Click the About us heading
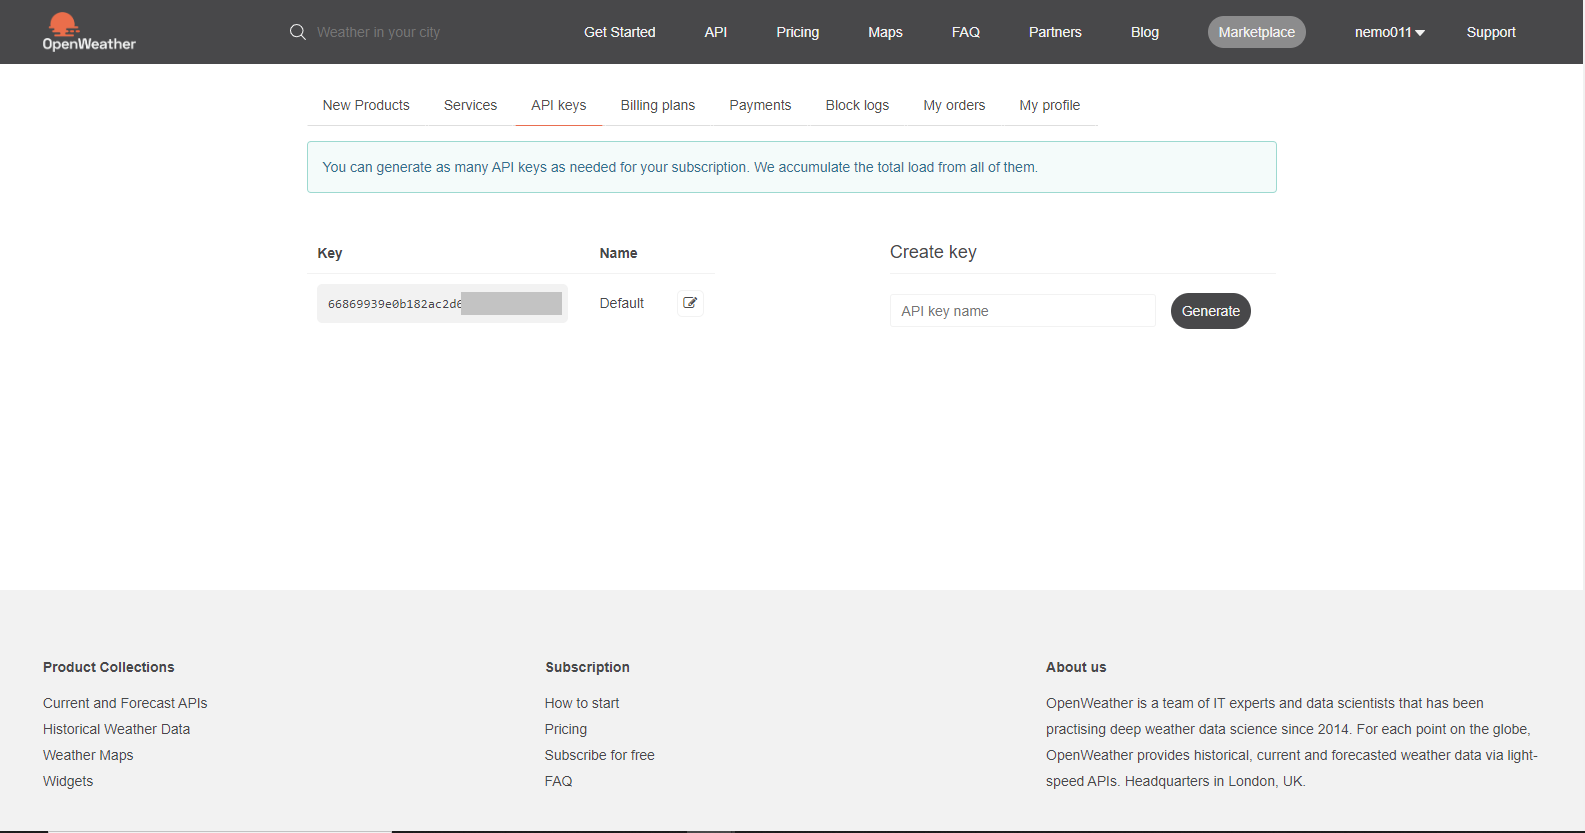 coord(1076,667)
